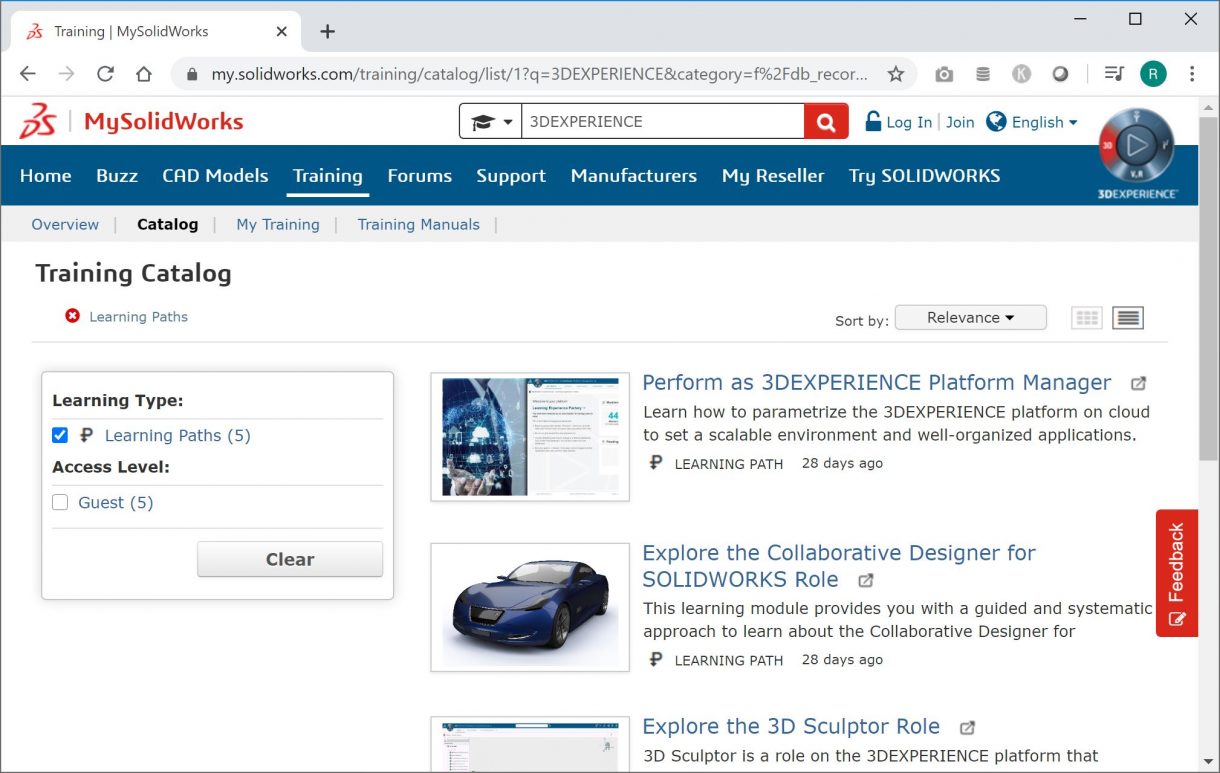Image resolution: width=1220 pixels, height=773 pixels.
Task: Open the 3DEXPERIENCE compass icon
Action: click(1137, 148)
